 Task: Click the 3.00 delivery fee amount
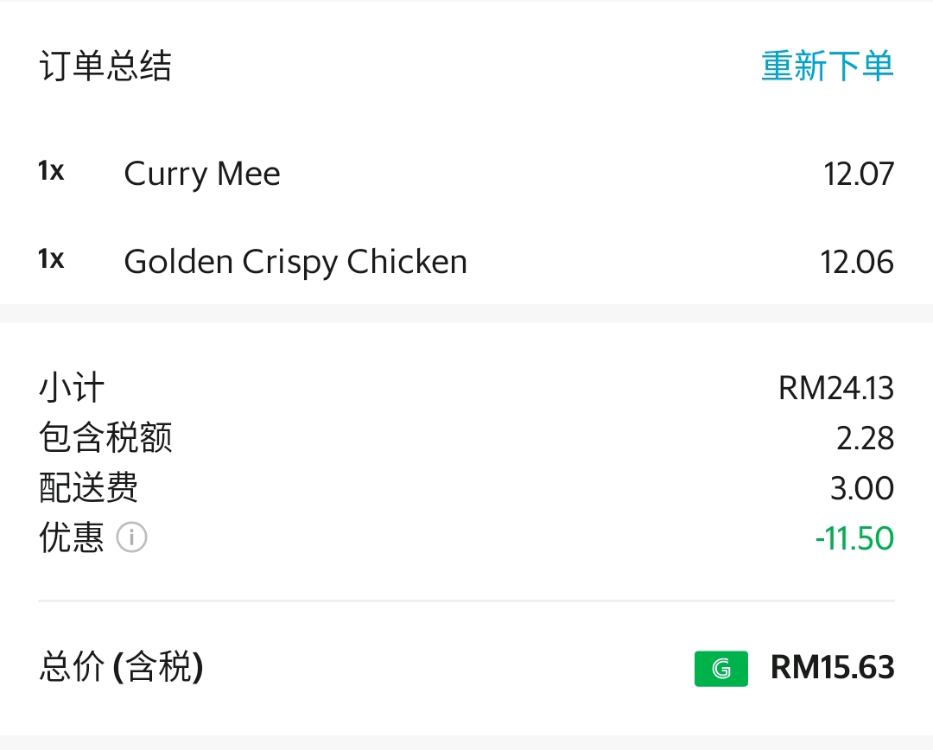862,488
